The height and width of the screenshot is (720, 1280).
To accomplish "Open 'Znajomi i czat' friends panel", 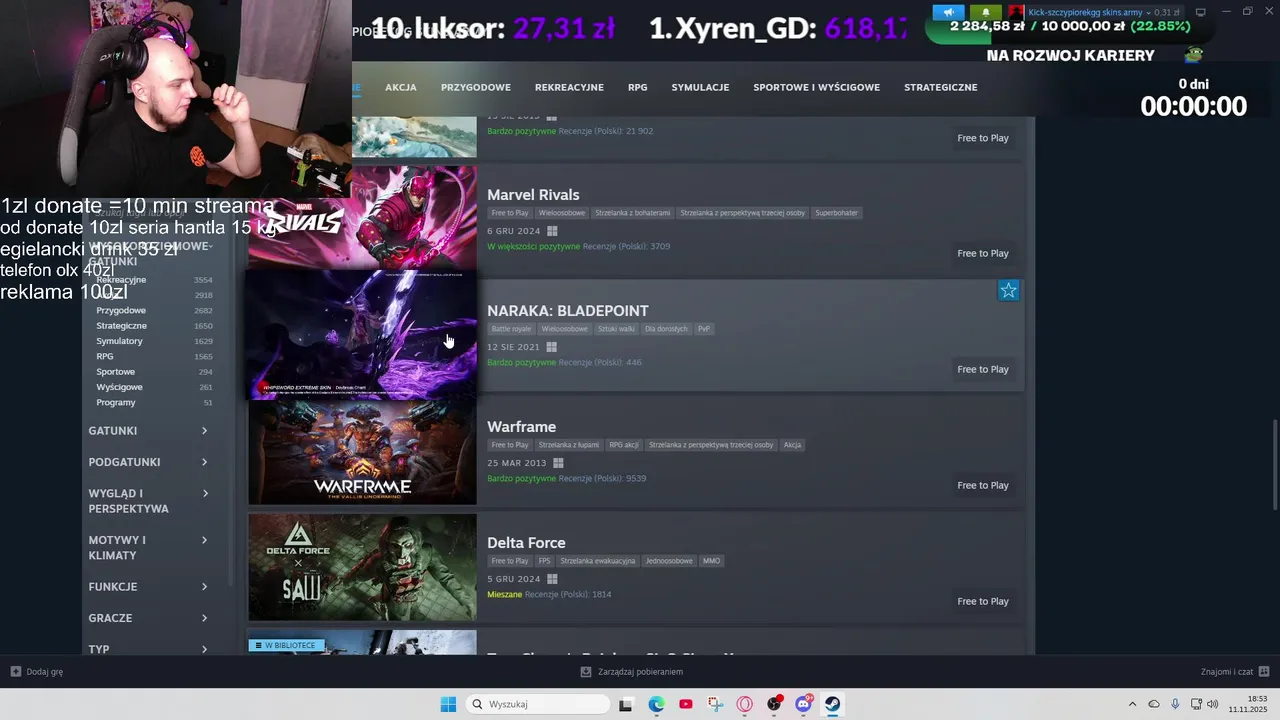I will click(1235, 672).
